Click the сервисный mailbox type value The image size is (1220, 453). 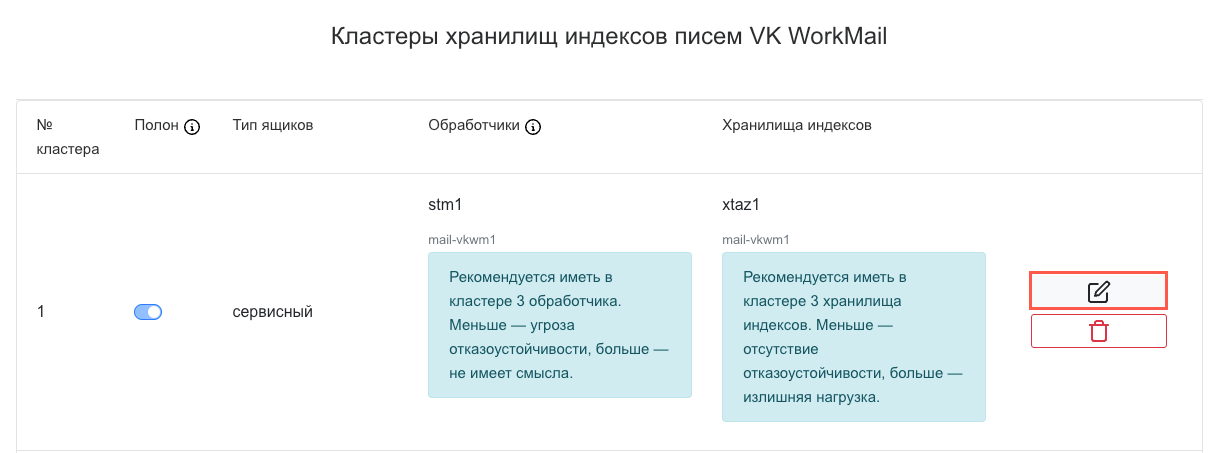click(x=272, y=312)
